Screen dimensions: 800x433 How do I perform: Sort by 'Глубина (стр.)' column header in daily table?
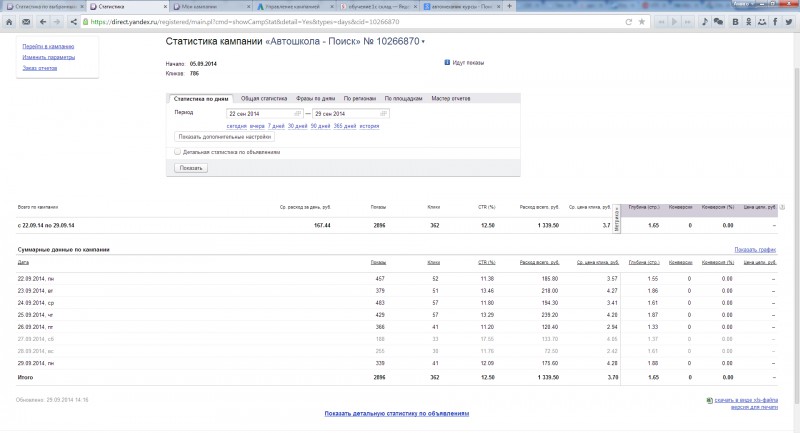(644, 262)
